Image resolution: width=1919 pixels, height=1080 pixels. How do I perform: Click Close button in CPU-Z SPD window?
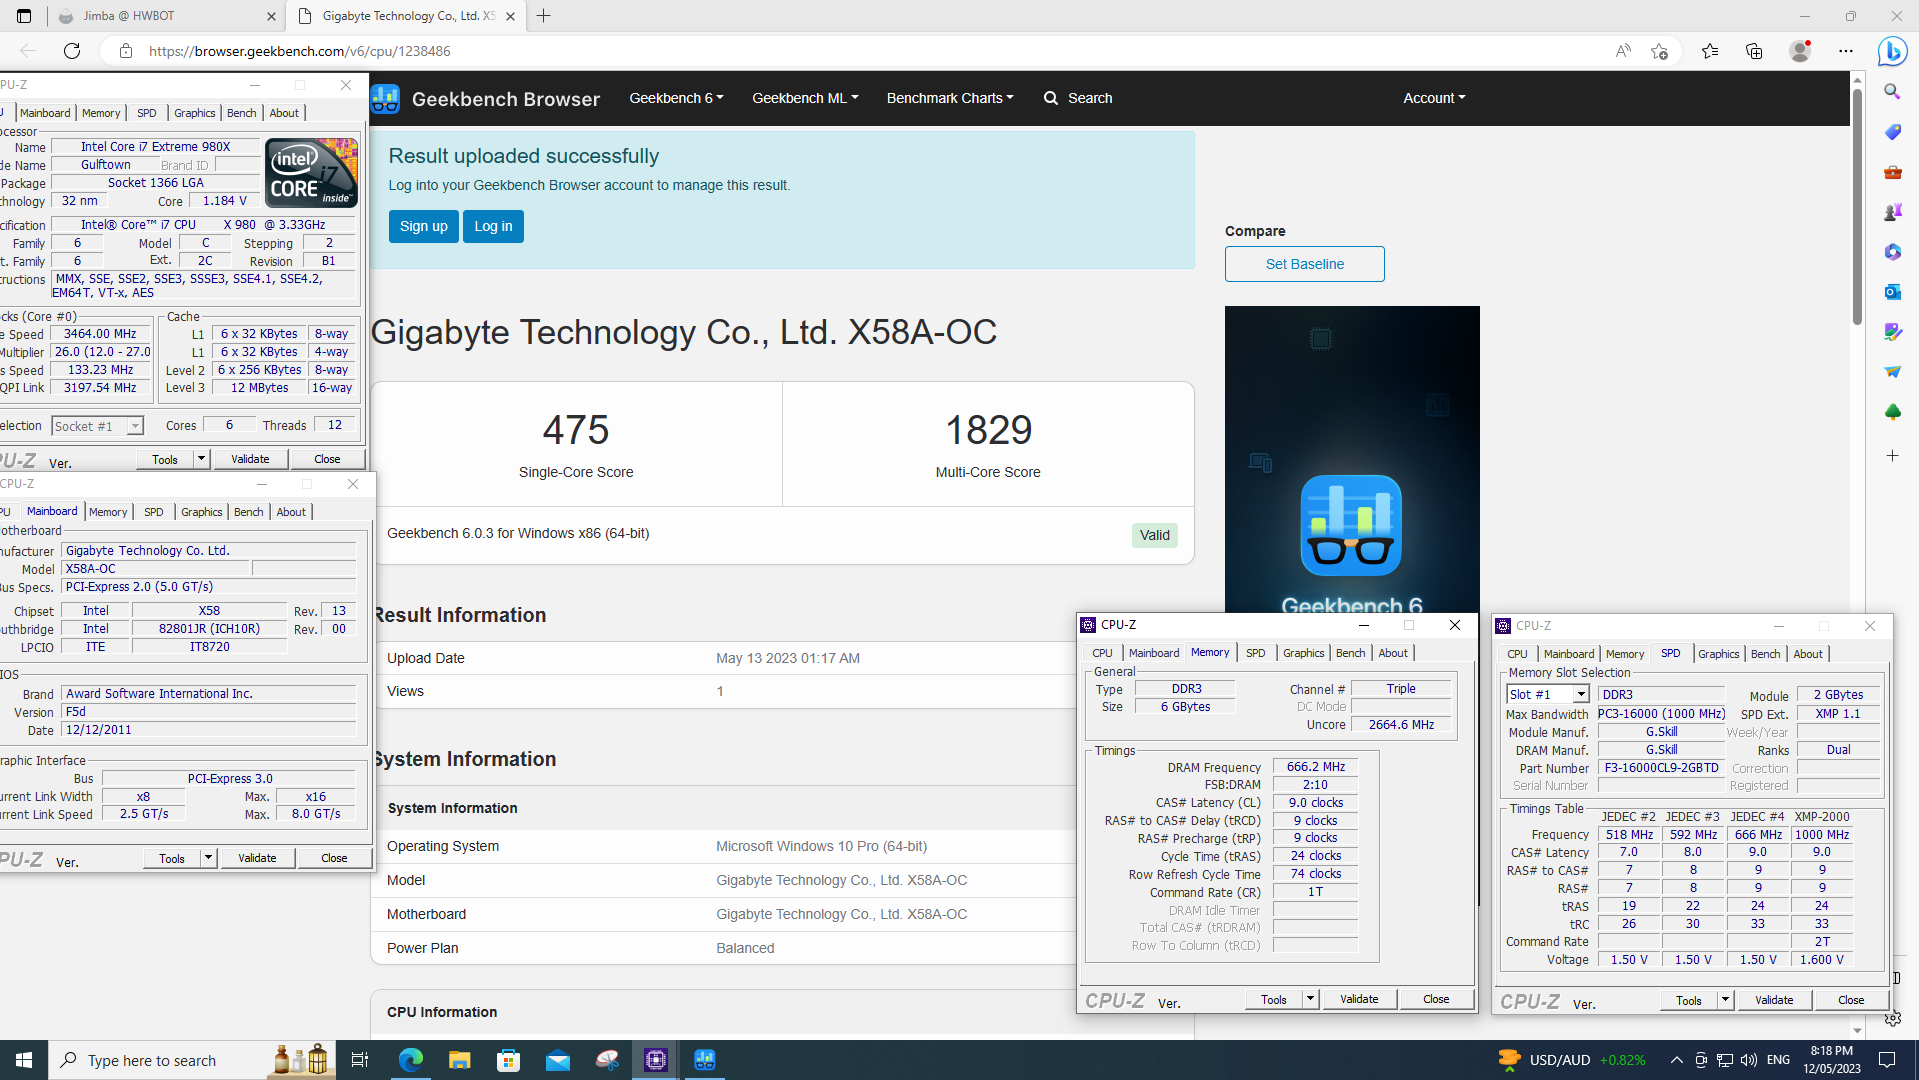coord(1851,1000)
